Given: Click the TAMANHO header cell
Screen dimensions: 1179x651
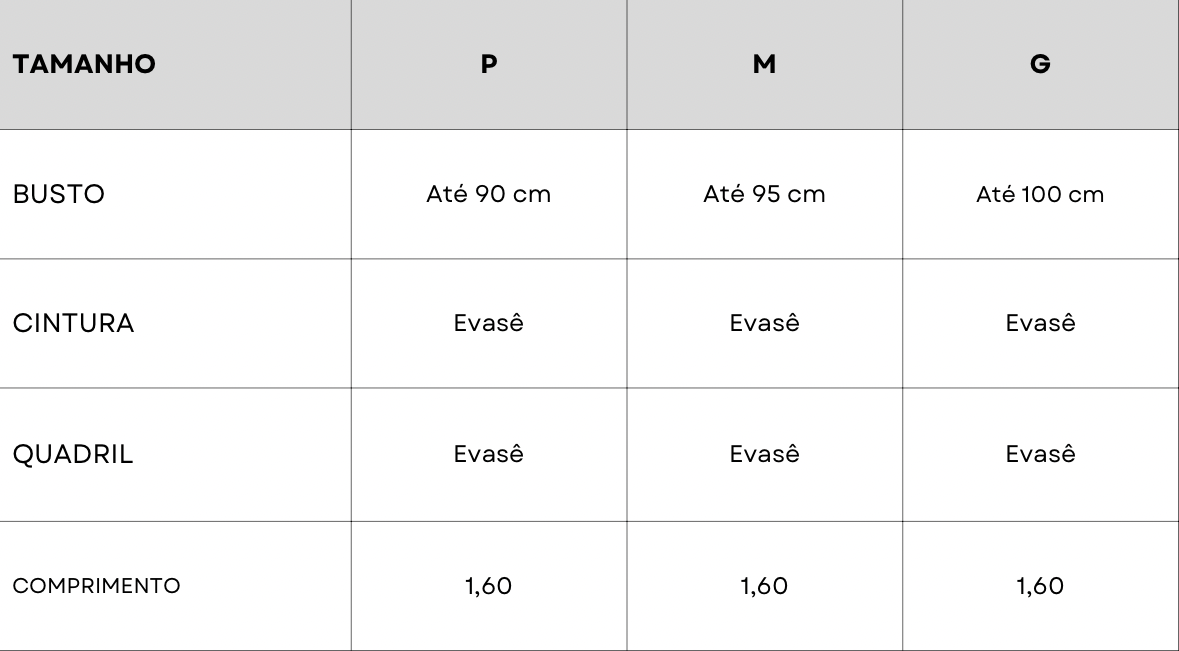Looking at the screenshot, I should pyautogui.click(x=84, y=66).
